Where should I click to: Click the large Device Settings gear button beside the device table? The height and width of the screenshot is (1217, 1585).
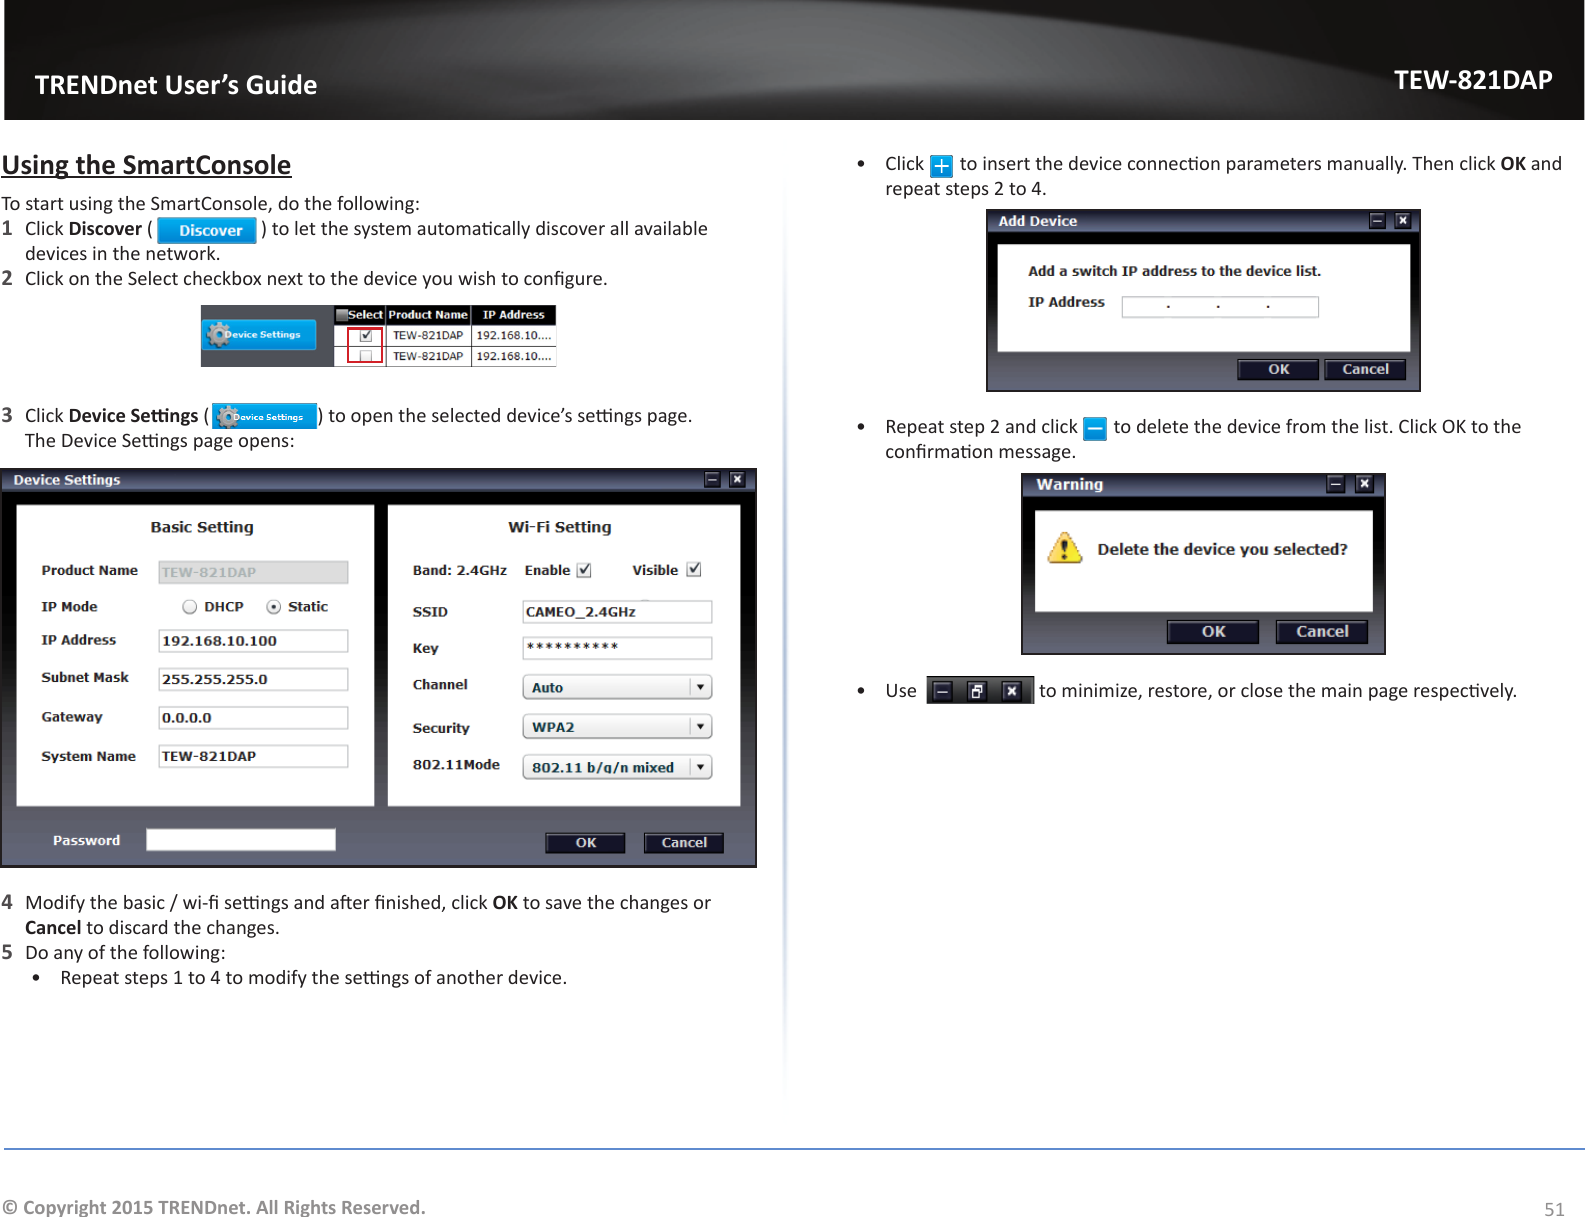[x=260, y=335]
